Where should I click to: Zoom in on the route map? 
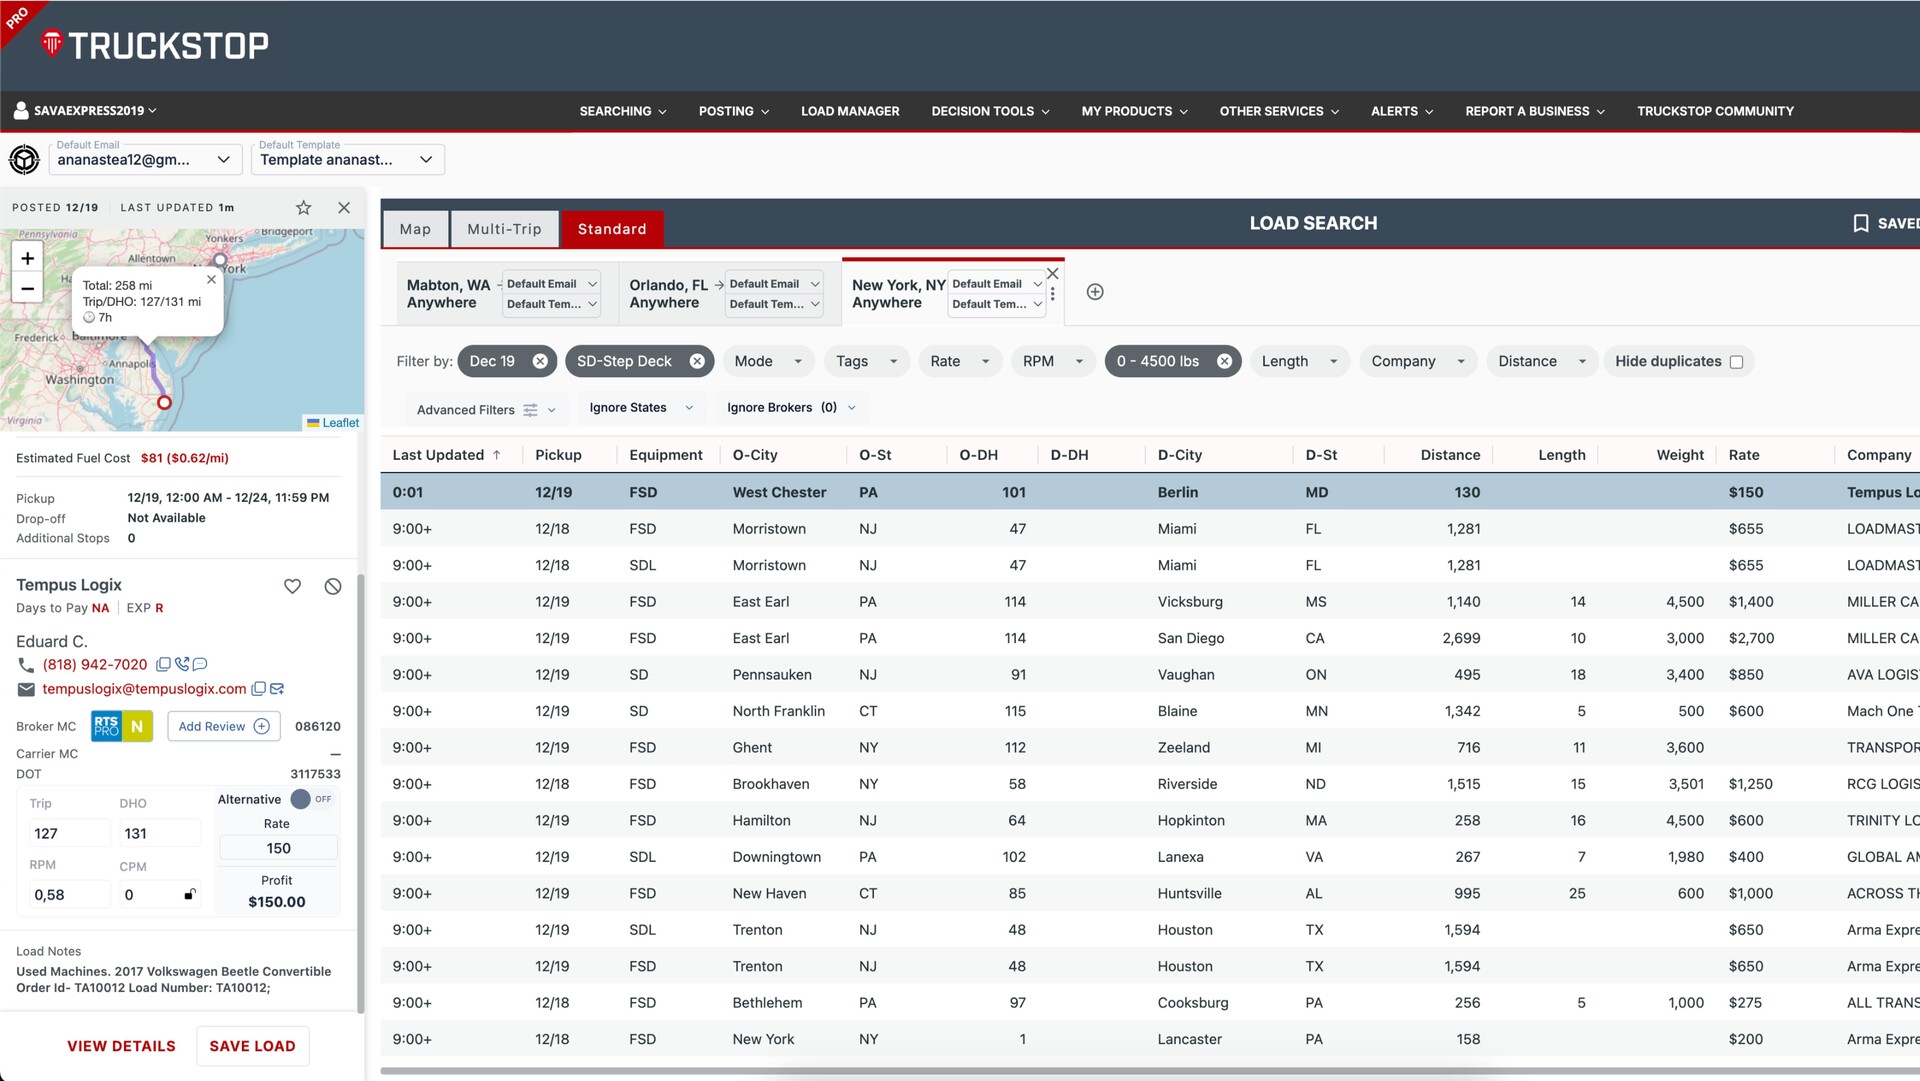pyautogui.click(x=28, y=258)
